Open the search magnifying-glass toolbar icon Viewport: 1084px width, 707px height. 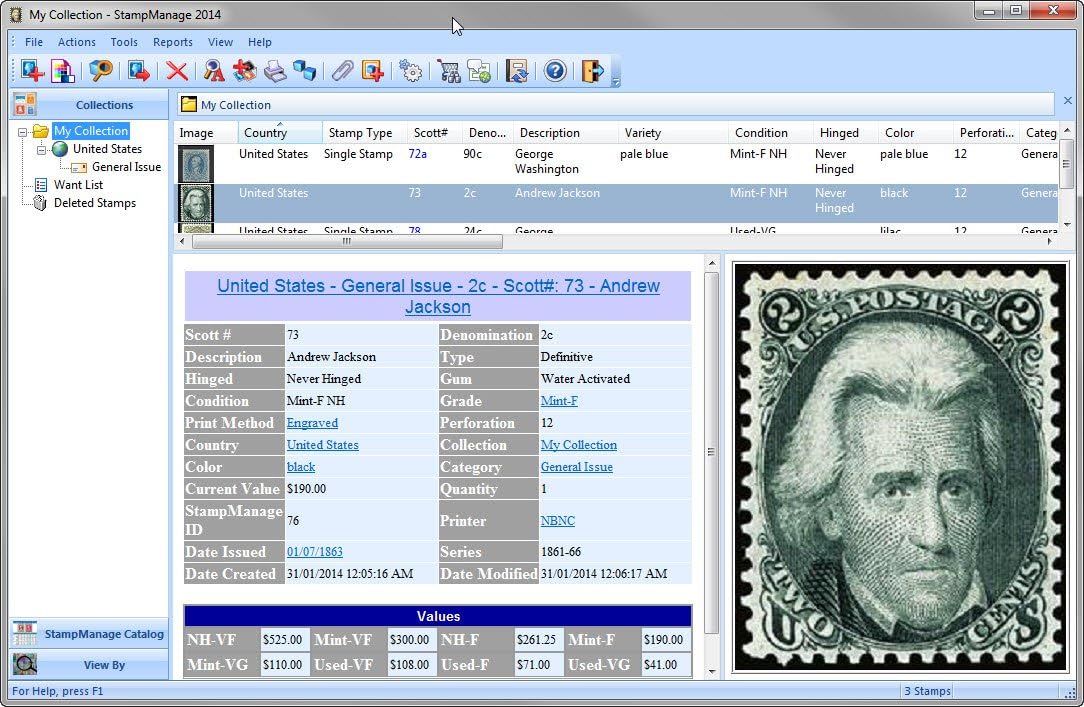pos(100,71)
